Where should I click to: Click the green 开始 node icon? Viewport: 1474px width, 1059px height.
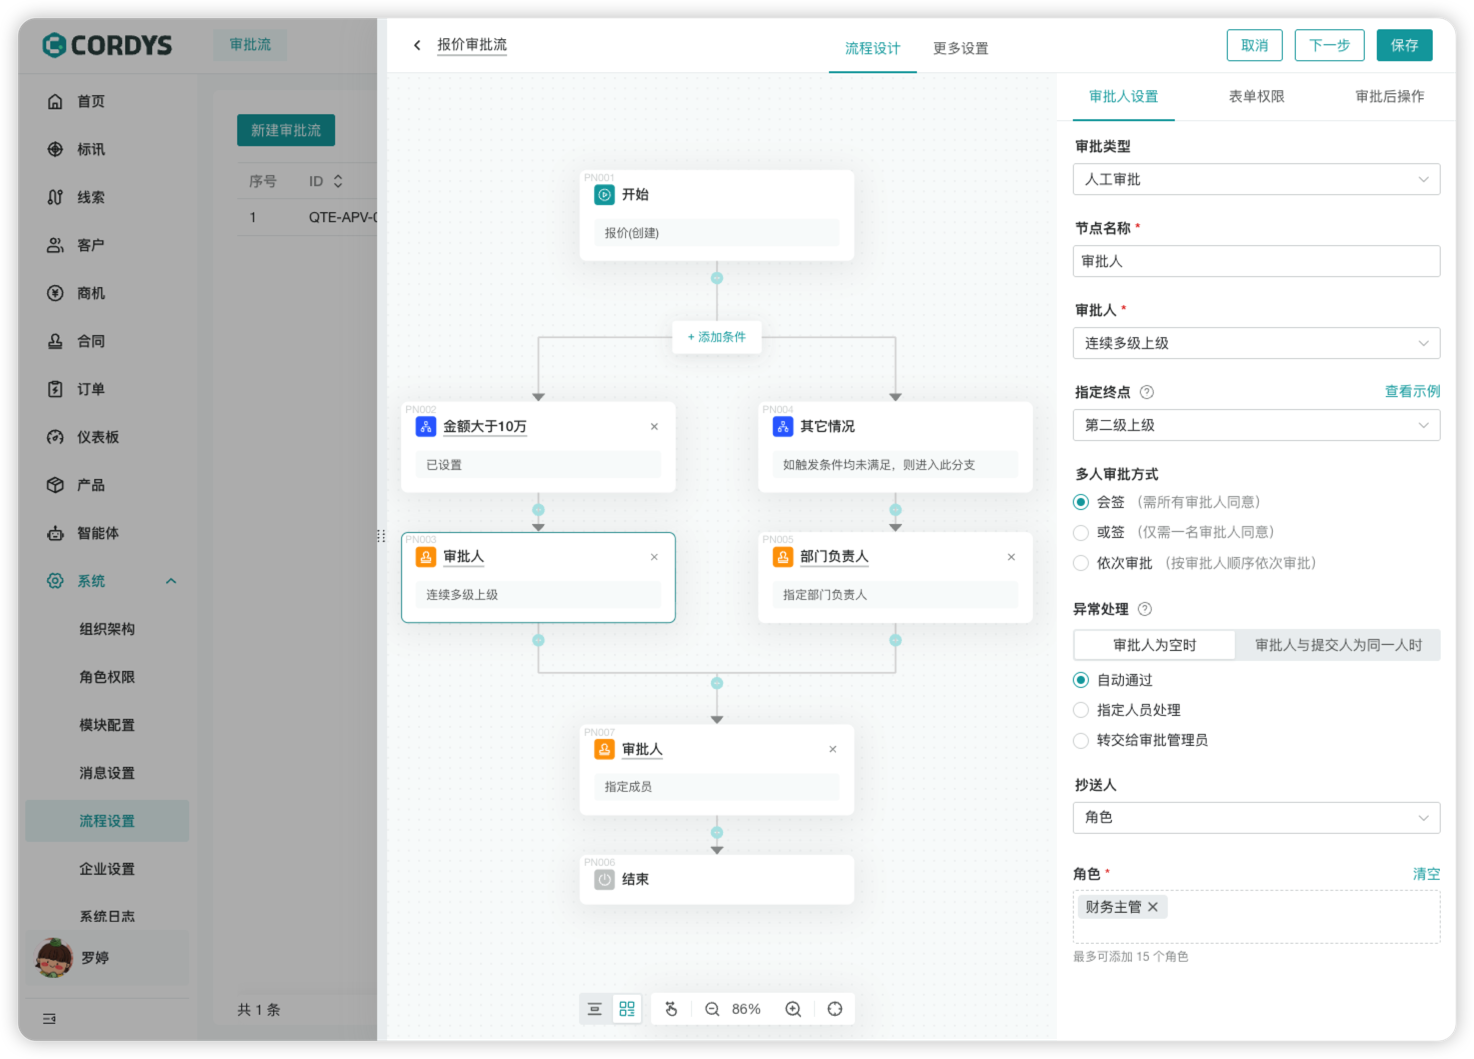tap(604, 195)
